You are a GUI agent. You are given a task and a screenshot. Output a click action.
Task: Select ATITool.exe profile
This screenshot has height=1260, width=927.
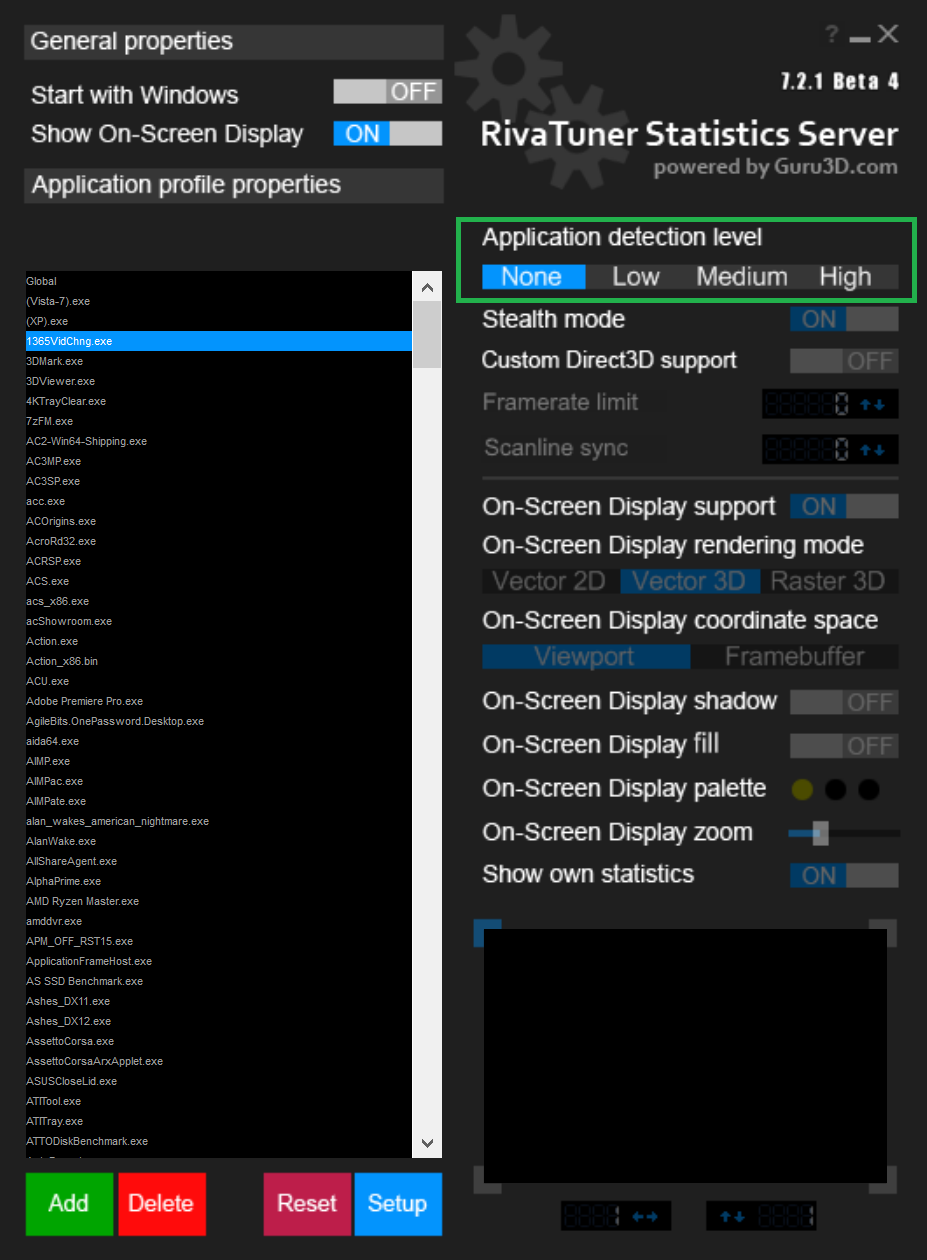pos(218,1101)
